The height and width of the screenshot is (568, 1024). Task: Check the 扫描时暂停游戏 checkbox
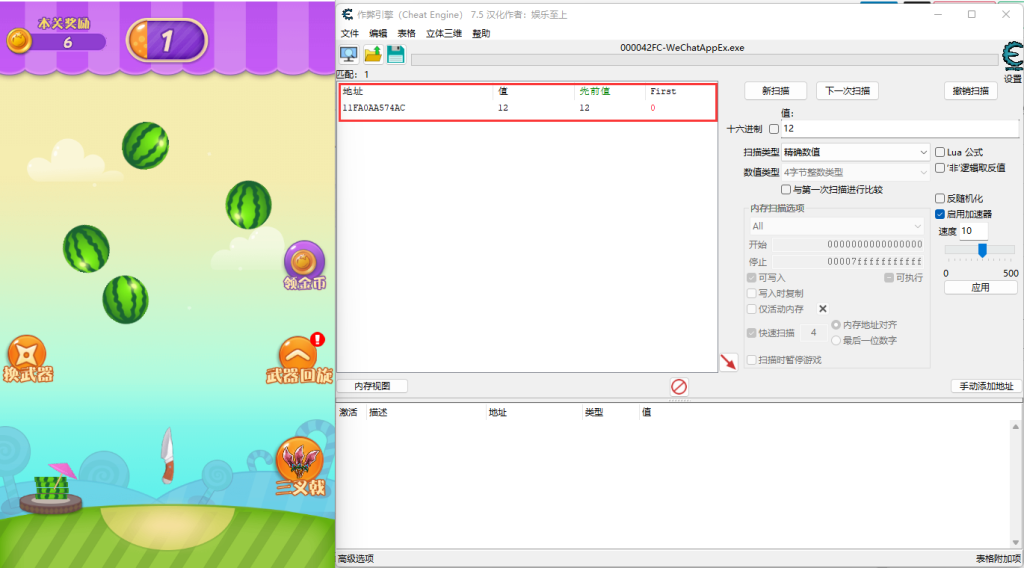pyautogui.click(x=752, y=360)
